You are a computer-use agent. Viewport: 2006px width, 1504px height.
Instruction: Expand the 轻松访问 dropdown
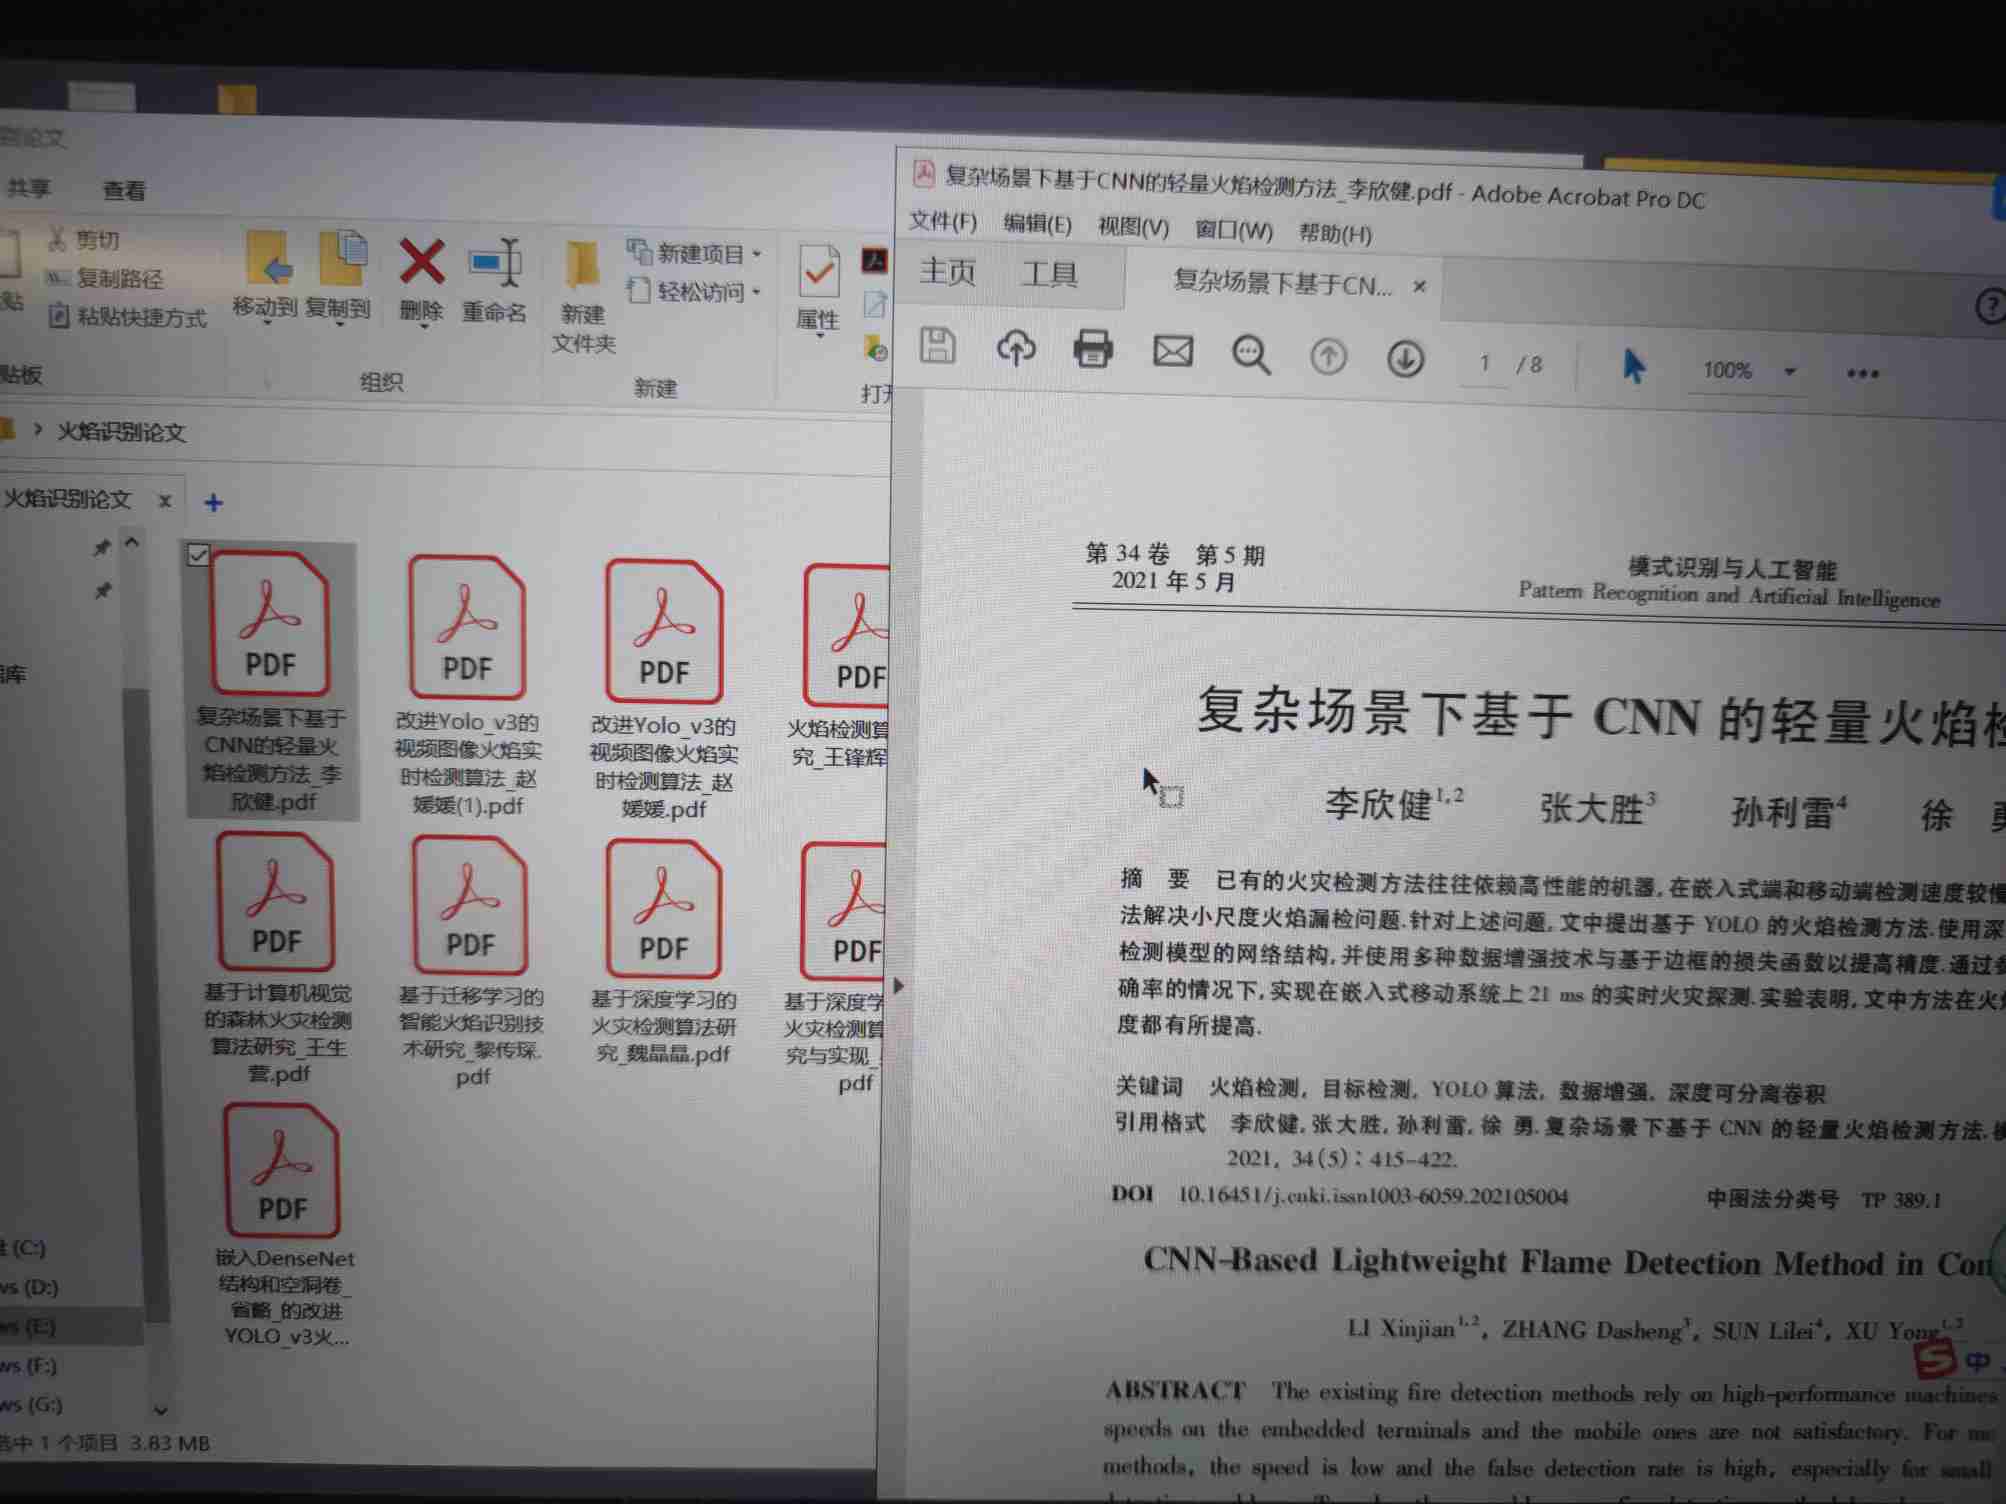coord(757,292)
